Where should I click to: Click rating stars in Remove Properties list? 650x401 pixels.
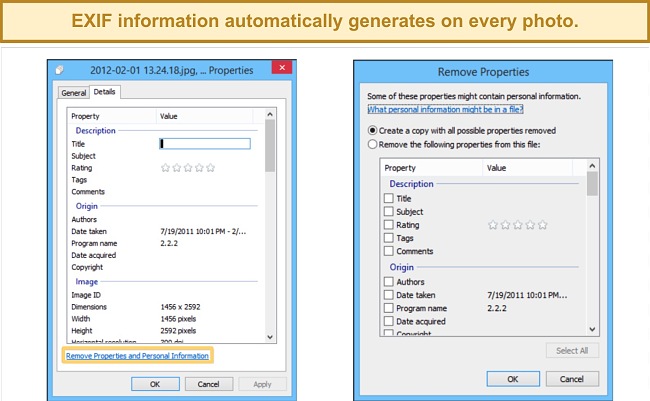point(517,225)
